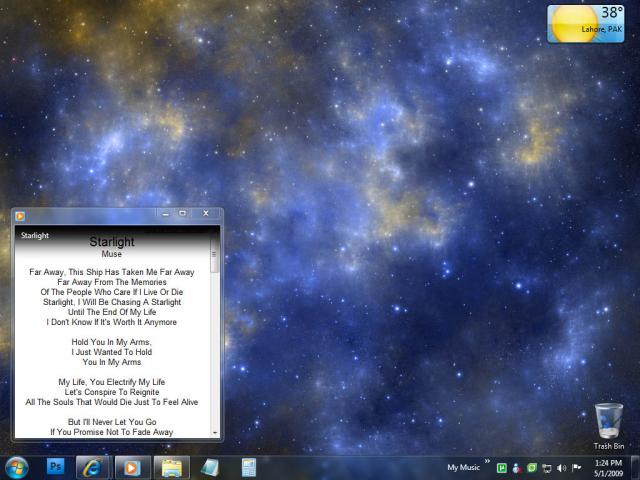The height and width of the screenshot is (480, 640).
Task: Open the Action Center flag icon
Action: (577, 468)
